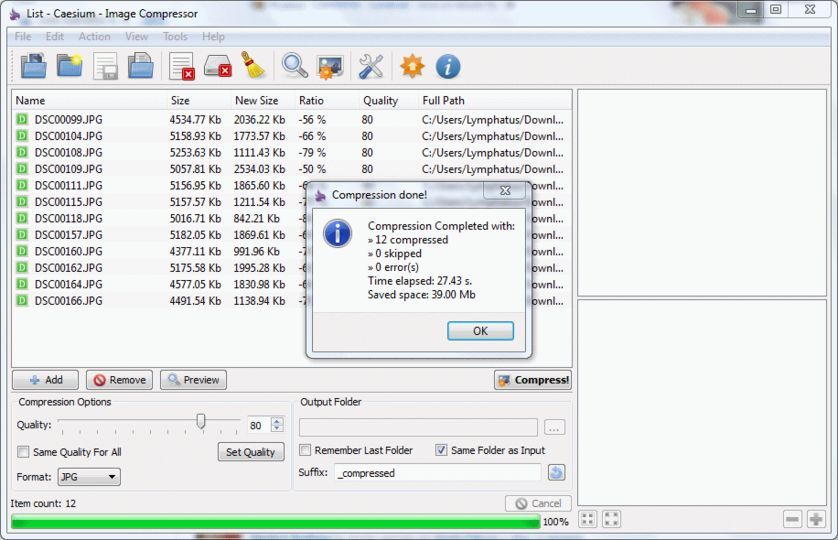Screen dimensions: 838x540
Task: Click OK in Compression done dialog
Action: [x=480, y=331]
